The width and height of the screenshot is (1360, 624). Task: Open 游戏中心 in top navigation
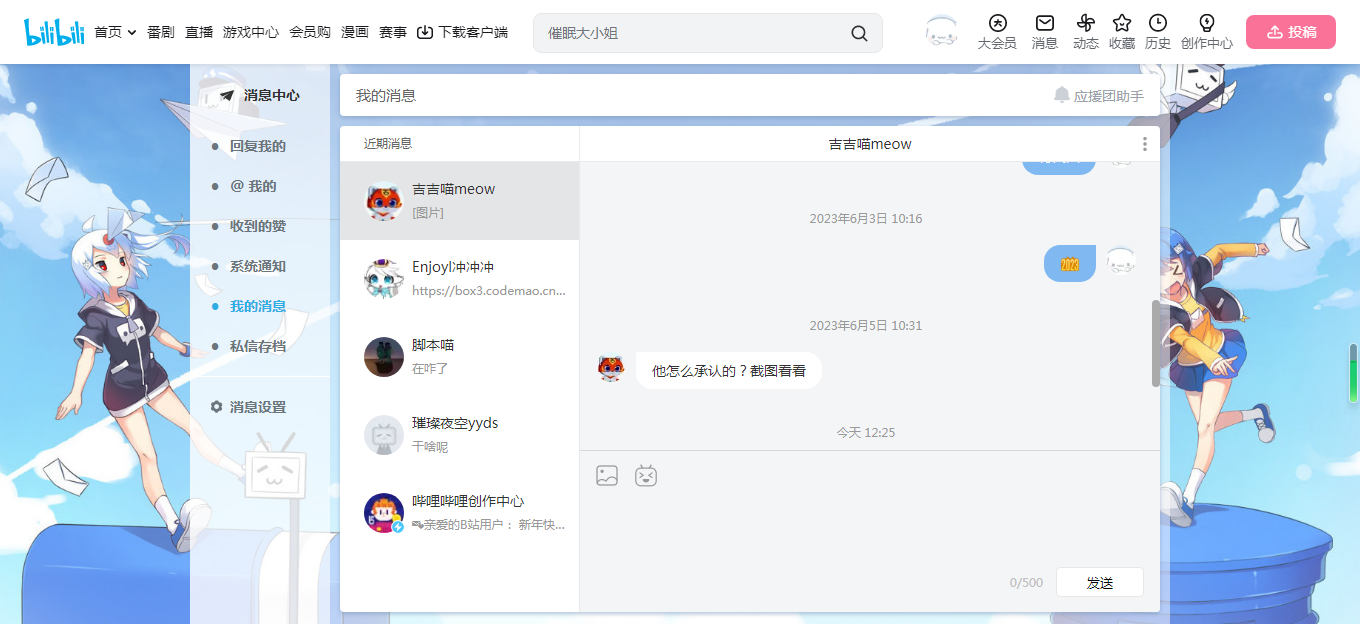(251, 32)
